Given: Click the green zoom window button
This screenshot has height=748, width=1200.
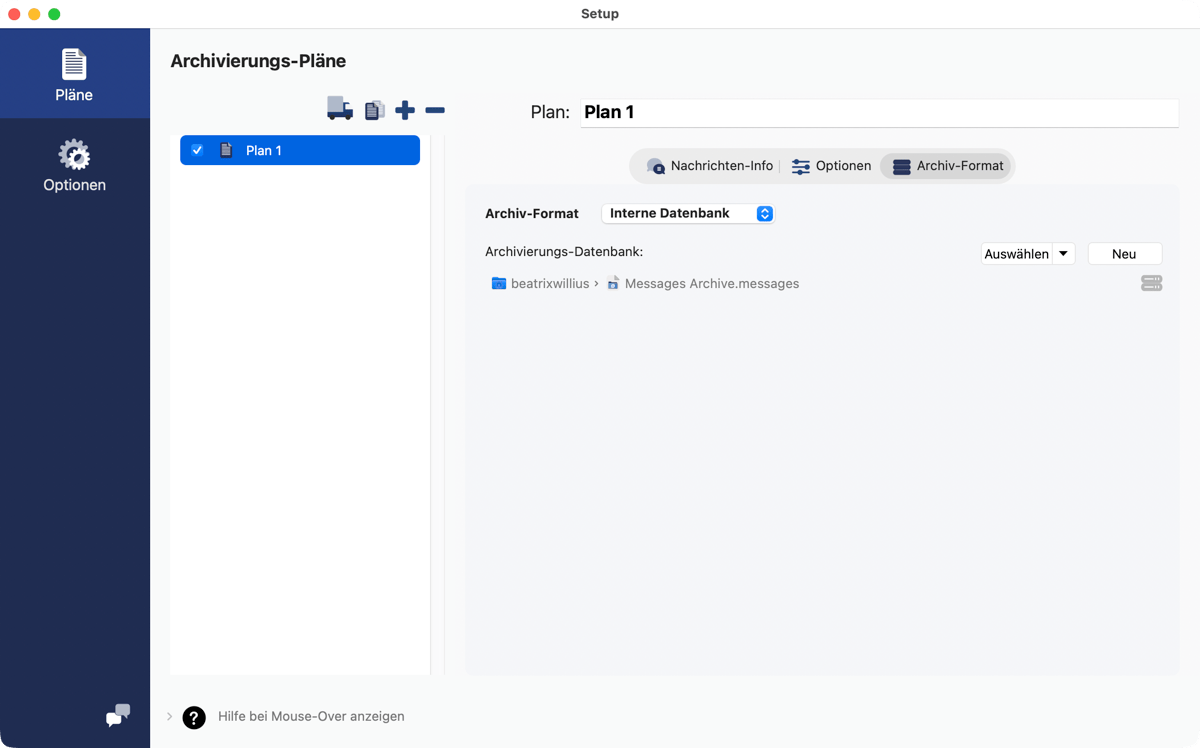Looking at the screenshot, I should (54, 14).
